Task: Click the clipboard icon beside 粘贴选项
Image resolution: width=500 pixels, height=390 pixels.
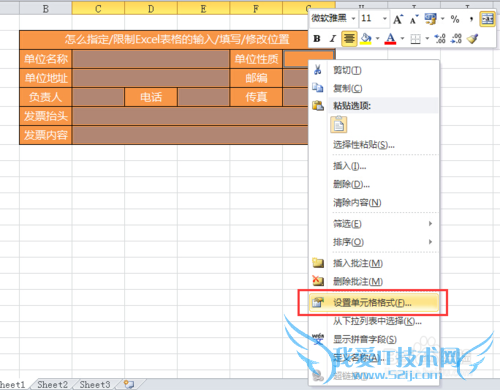Action: coord(318,106)
